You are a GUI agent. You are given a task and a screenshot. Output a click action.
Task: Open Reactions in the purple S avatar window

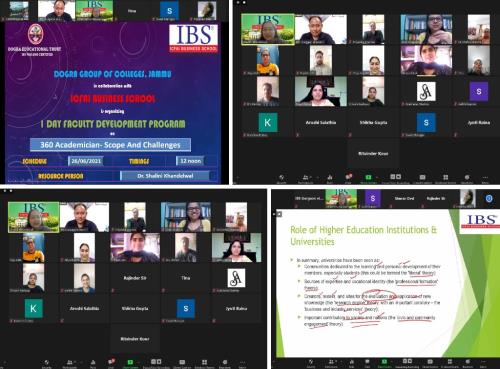467,179
